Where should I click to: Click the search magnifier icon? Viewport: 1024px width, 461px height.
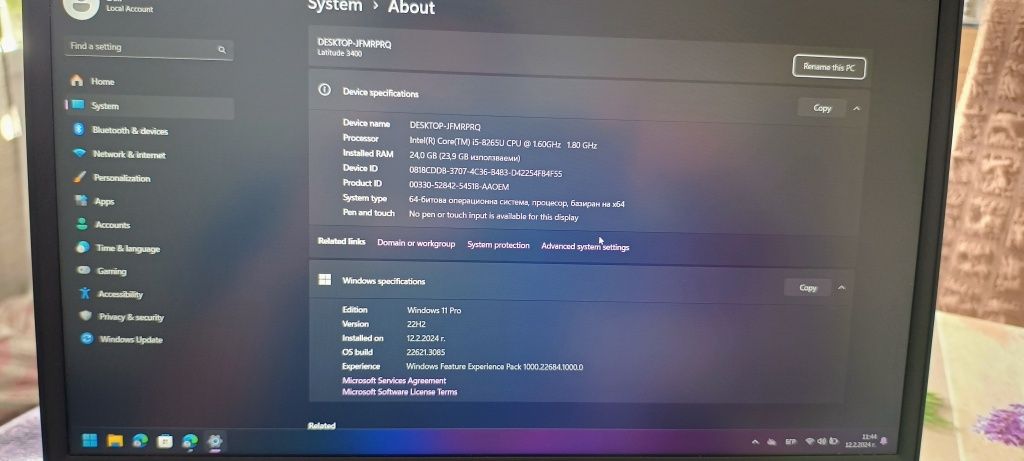(222, 50)
